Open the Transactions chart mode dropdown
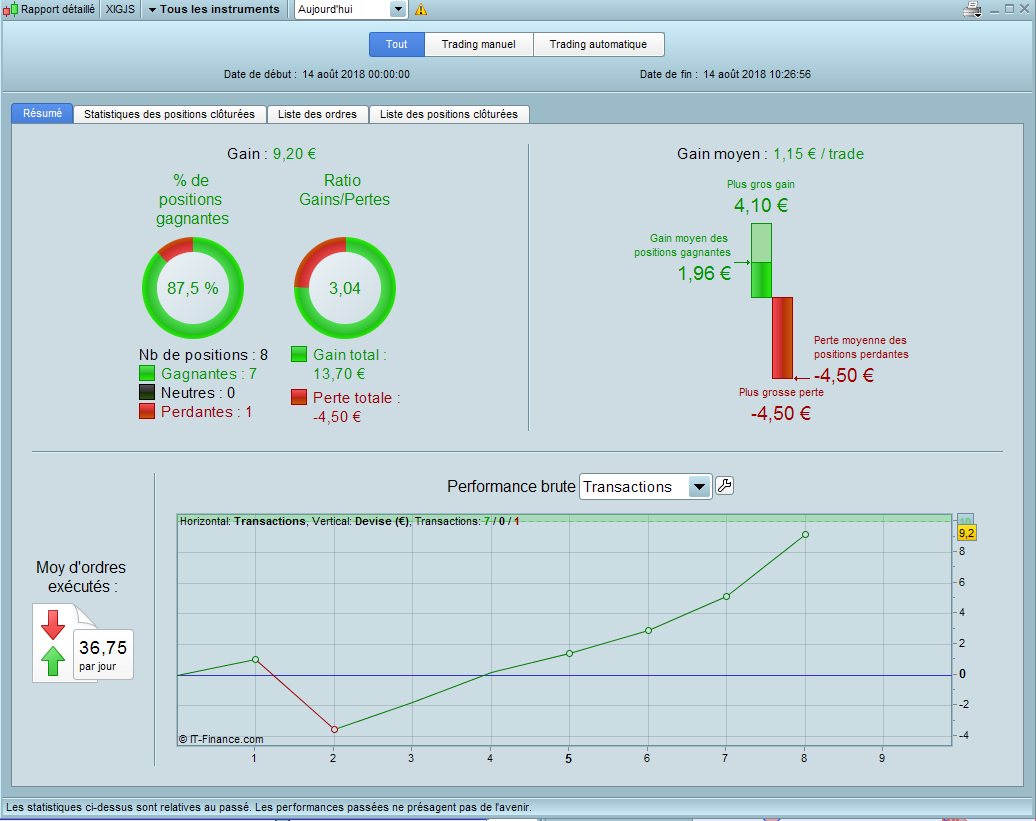This screenshot has height=821, width=1036. coord(646,487)
